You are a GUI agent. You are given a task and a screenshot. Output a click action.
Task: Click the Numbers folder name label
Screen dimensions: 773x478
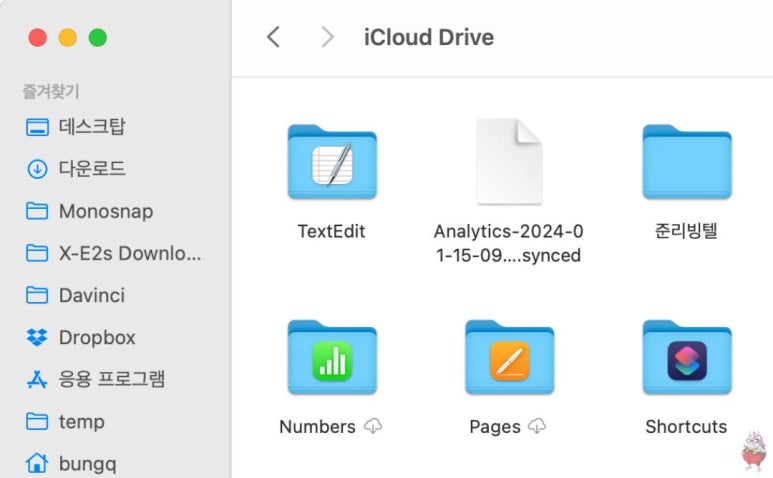coord(317,426)
